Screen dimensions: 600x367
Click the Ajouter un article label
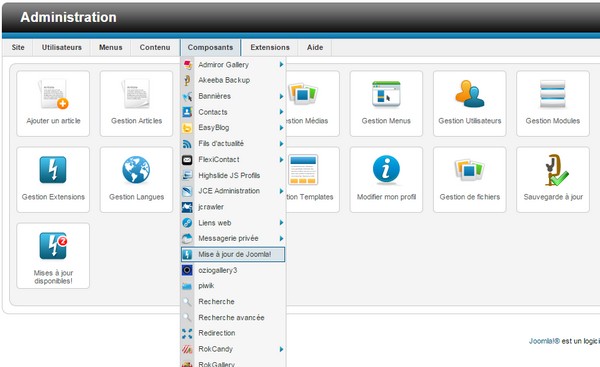tap(53, 121)
